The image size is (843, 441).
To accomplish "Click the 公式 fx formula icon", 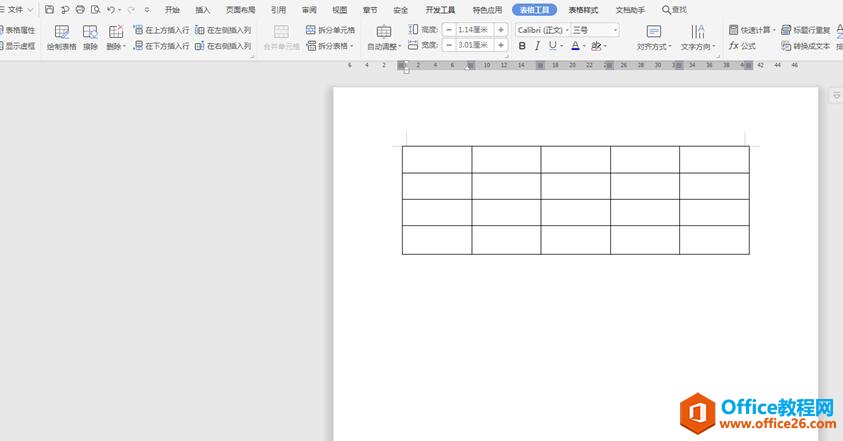I will [742, 46].
